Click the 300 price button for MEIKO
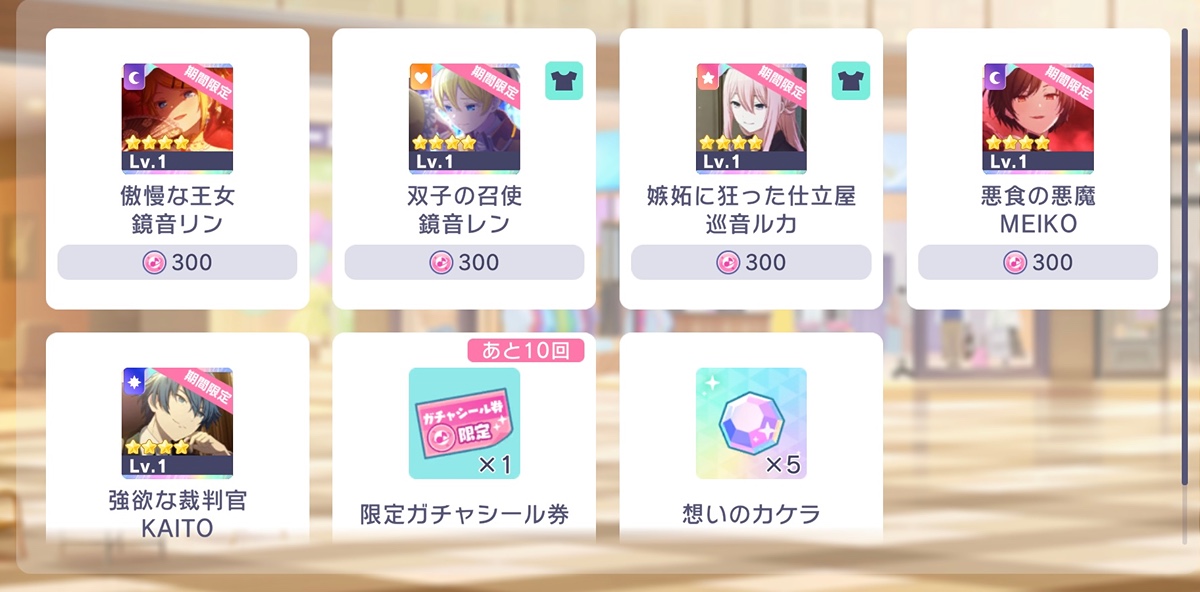Image resolution: width=1200 pixels, height=592 pixels. pos(1038,262)
